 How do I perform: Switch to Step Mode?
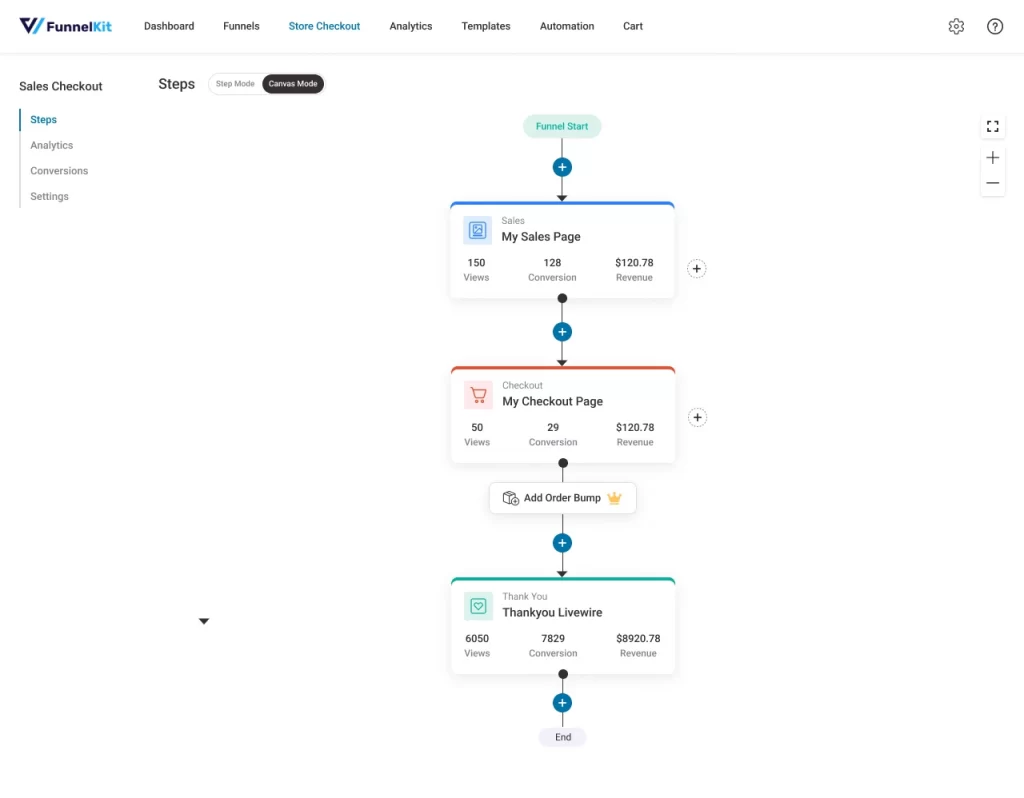click(x=235, y=84)
